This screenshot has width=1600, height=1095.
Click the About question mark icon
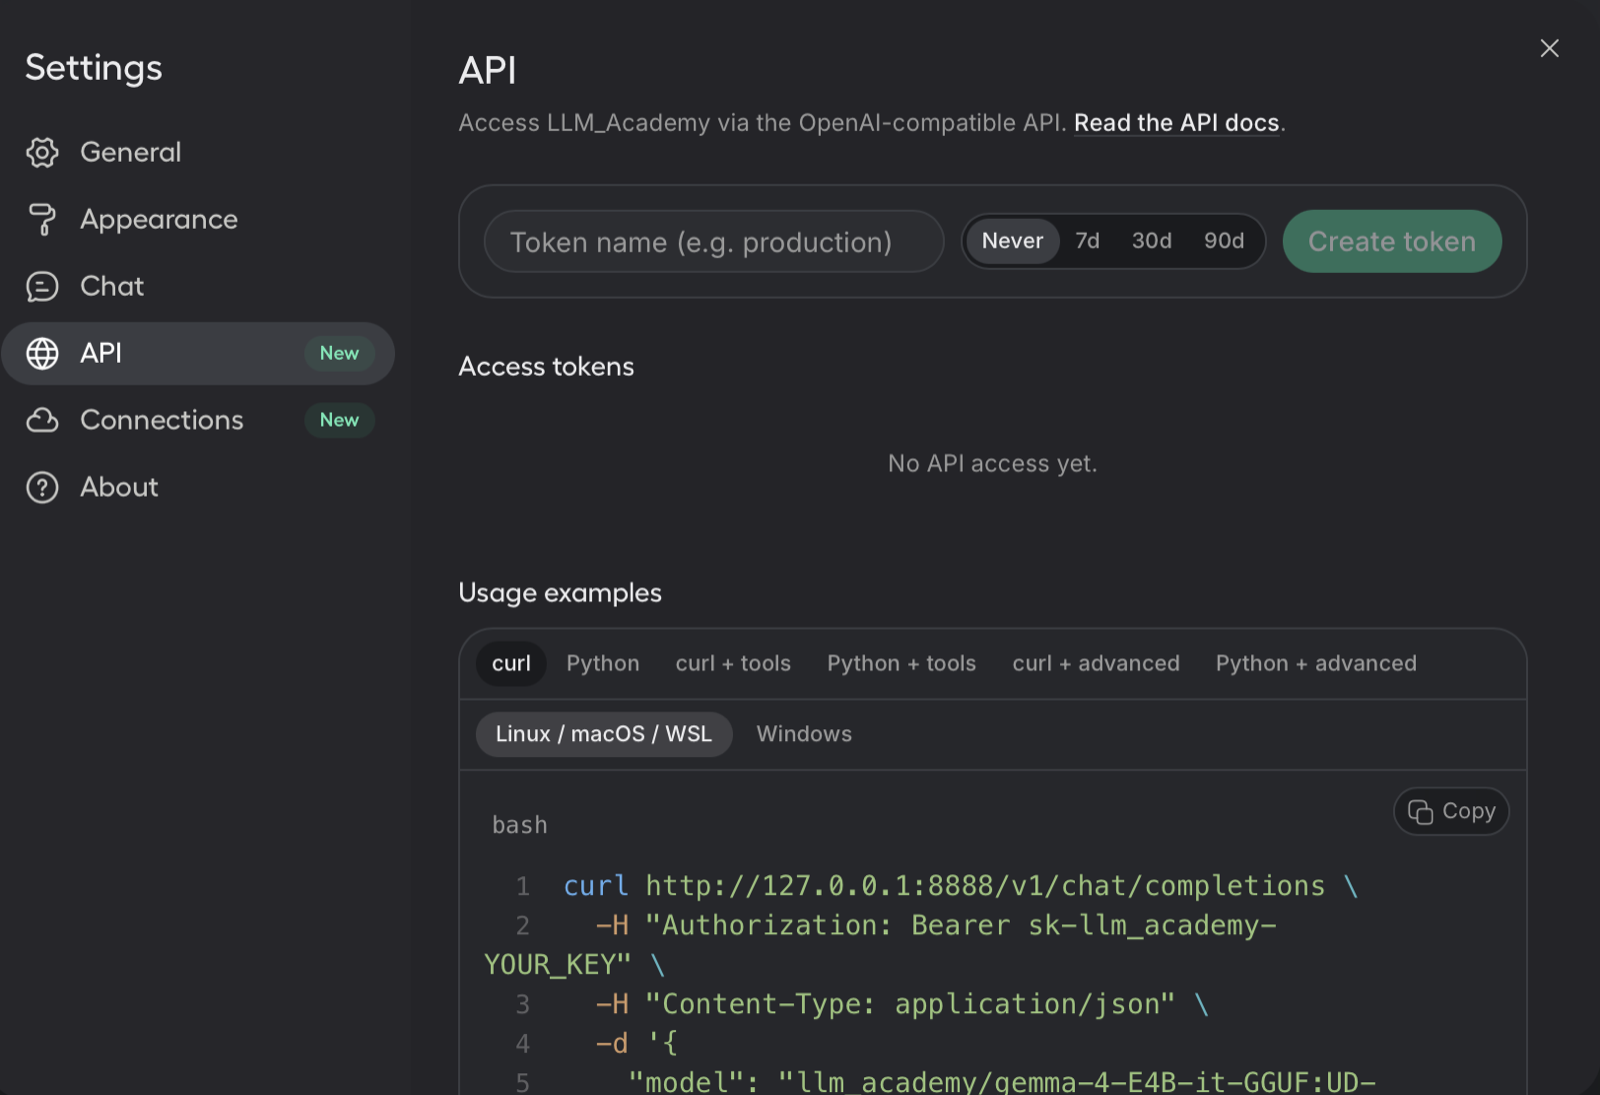point(42,487)
